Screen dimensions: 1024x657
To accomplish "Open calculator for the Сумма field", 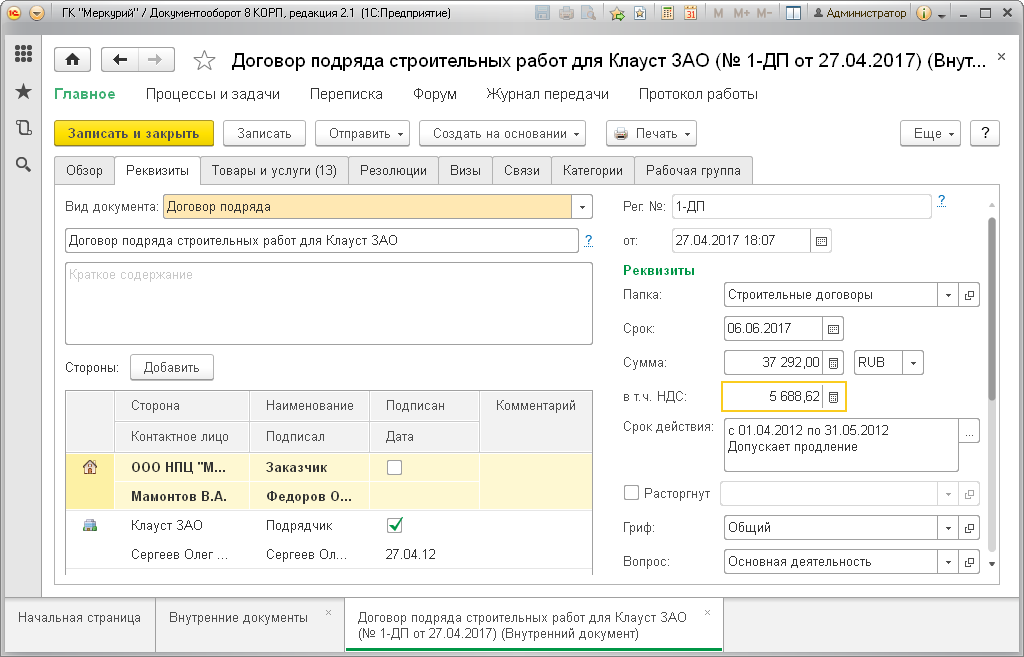I will coord(833,362).
